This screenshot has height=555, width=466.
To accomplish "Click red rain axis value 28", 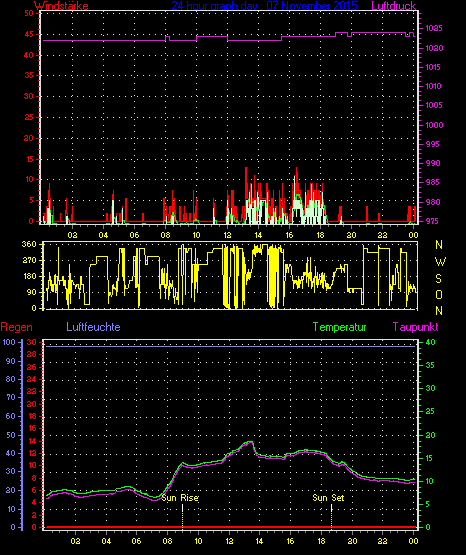I will coord(31,354).
